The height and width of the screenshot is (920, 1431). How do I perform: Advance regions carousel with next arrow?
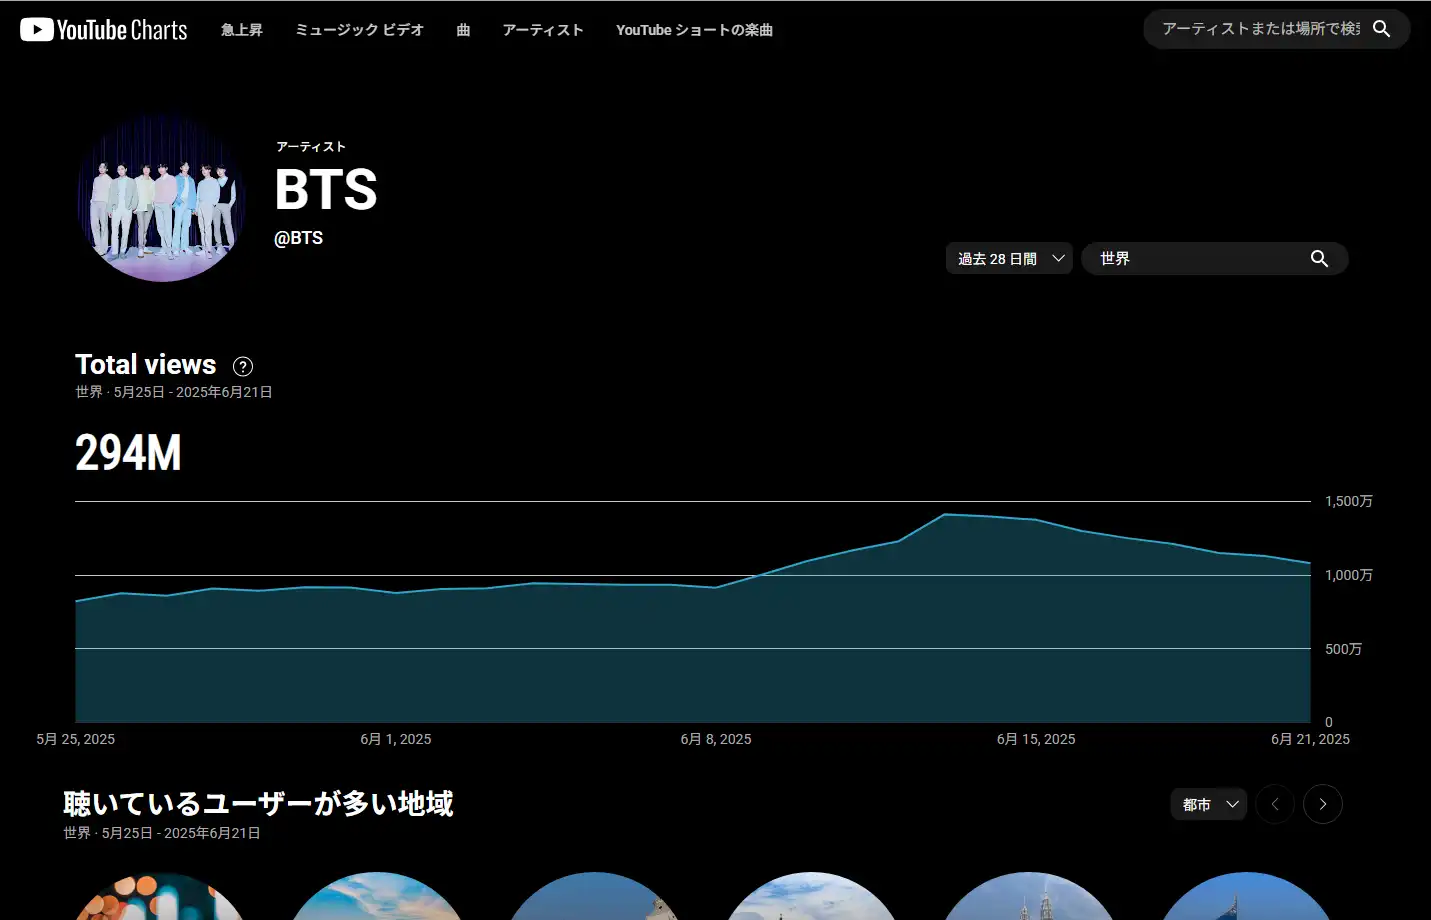tap(1323, 804)
